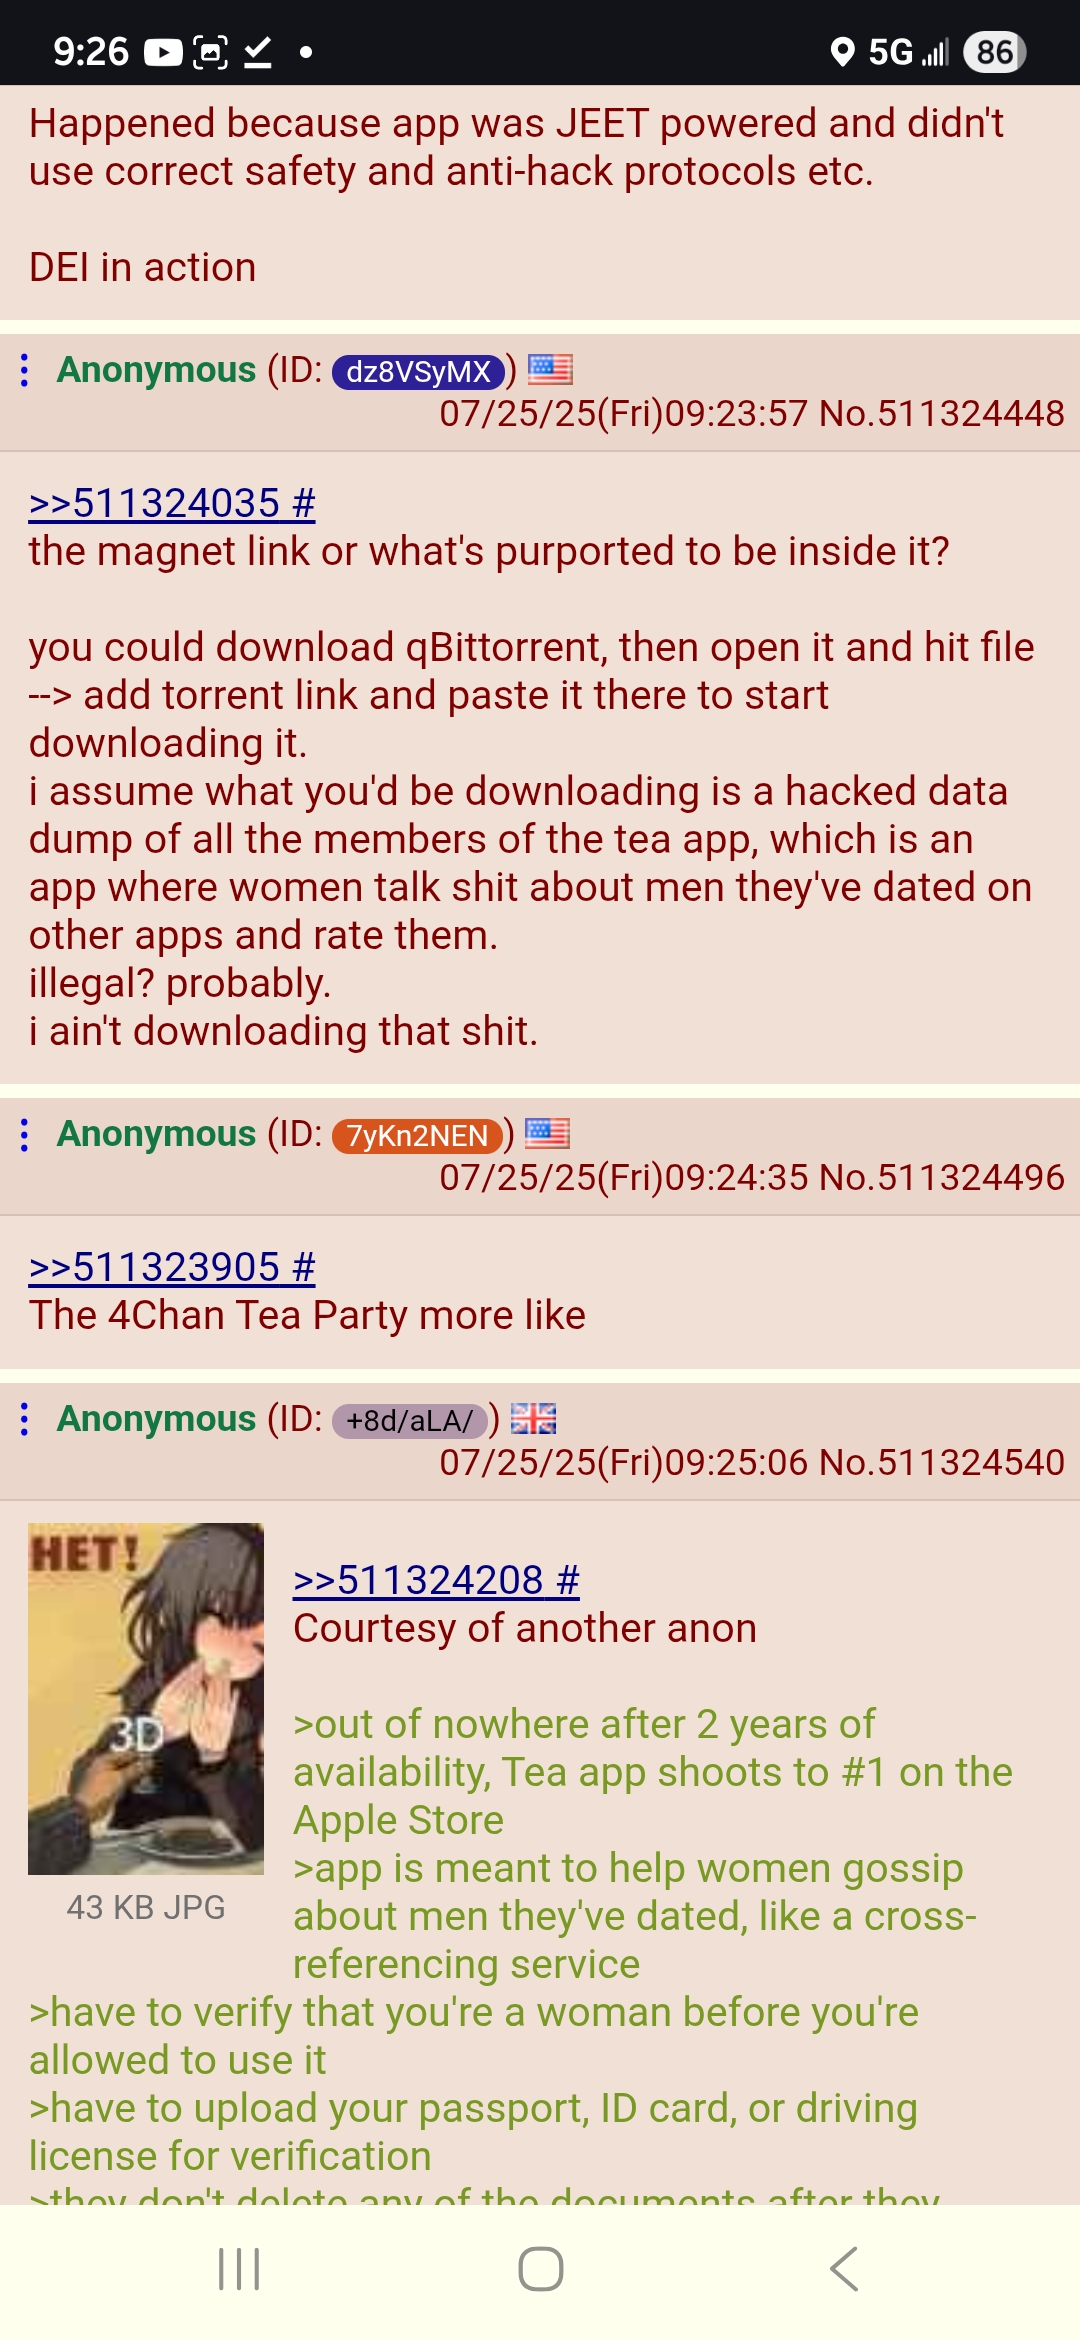
Task: Select the orange 7yKn2NEN ID badge
Action: pos(417,1135)
